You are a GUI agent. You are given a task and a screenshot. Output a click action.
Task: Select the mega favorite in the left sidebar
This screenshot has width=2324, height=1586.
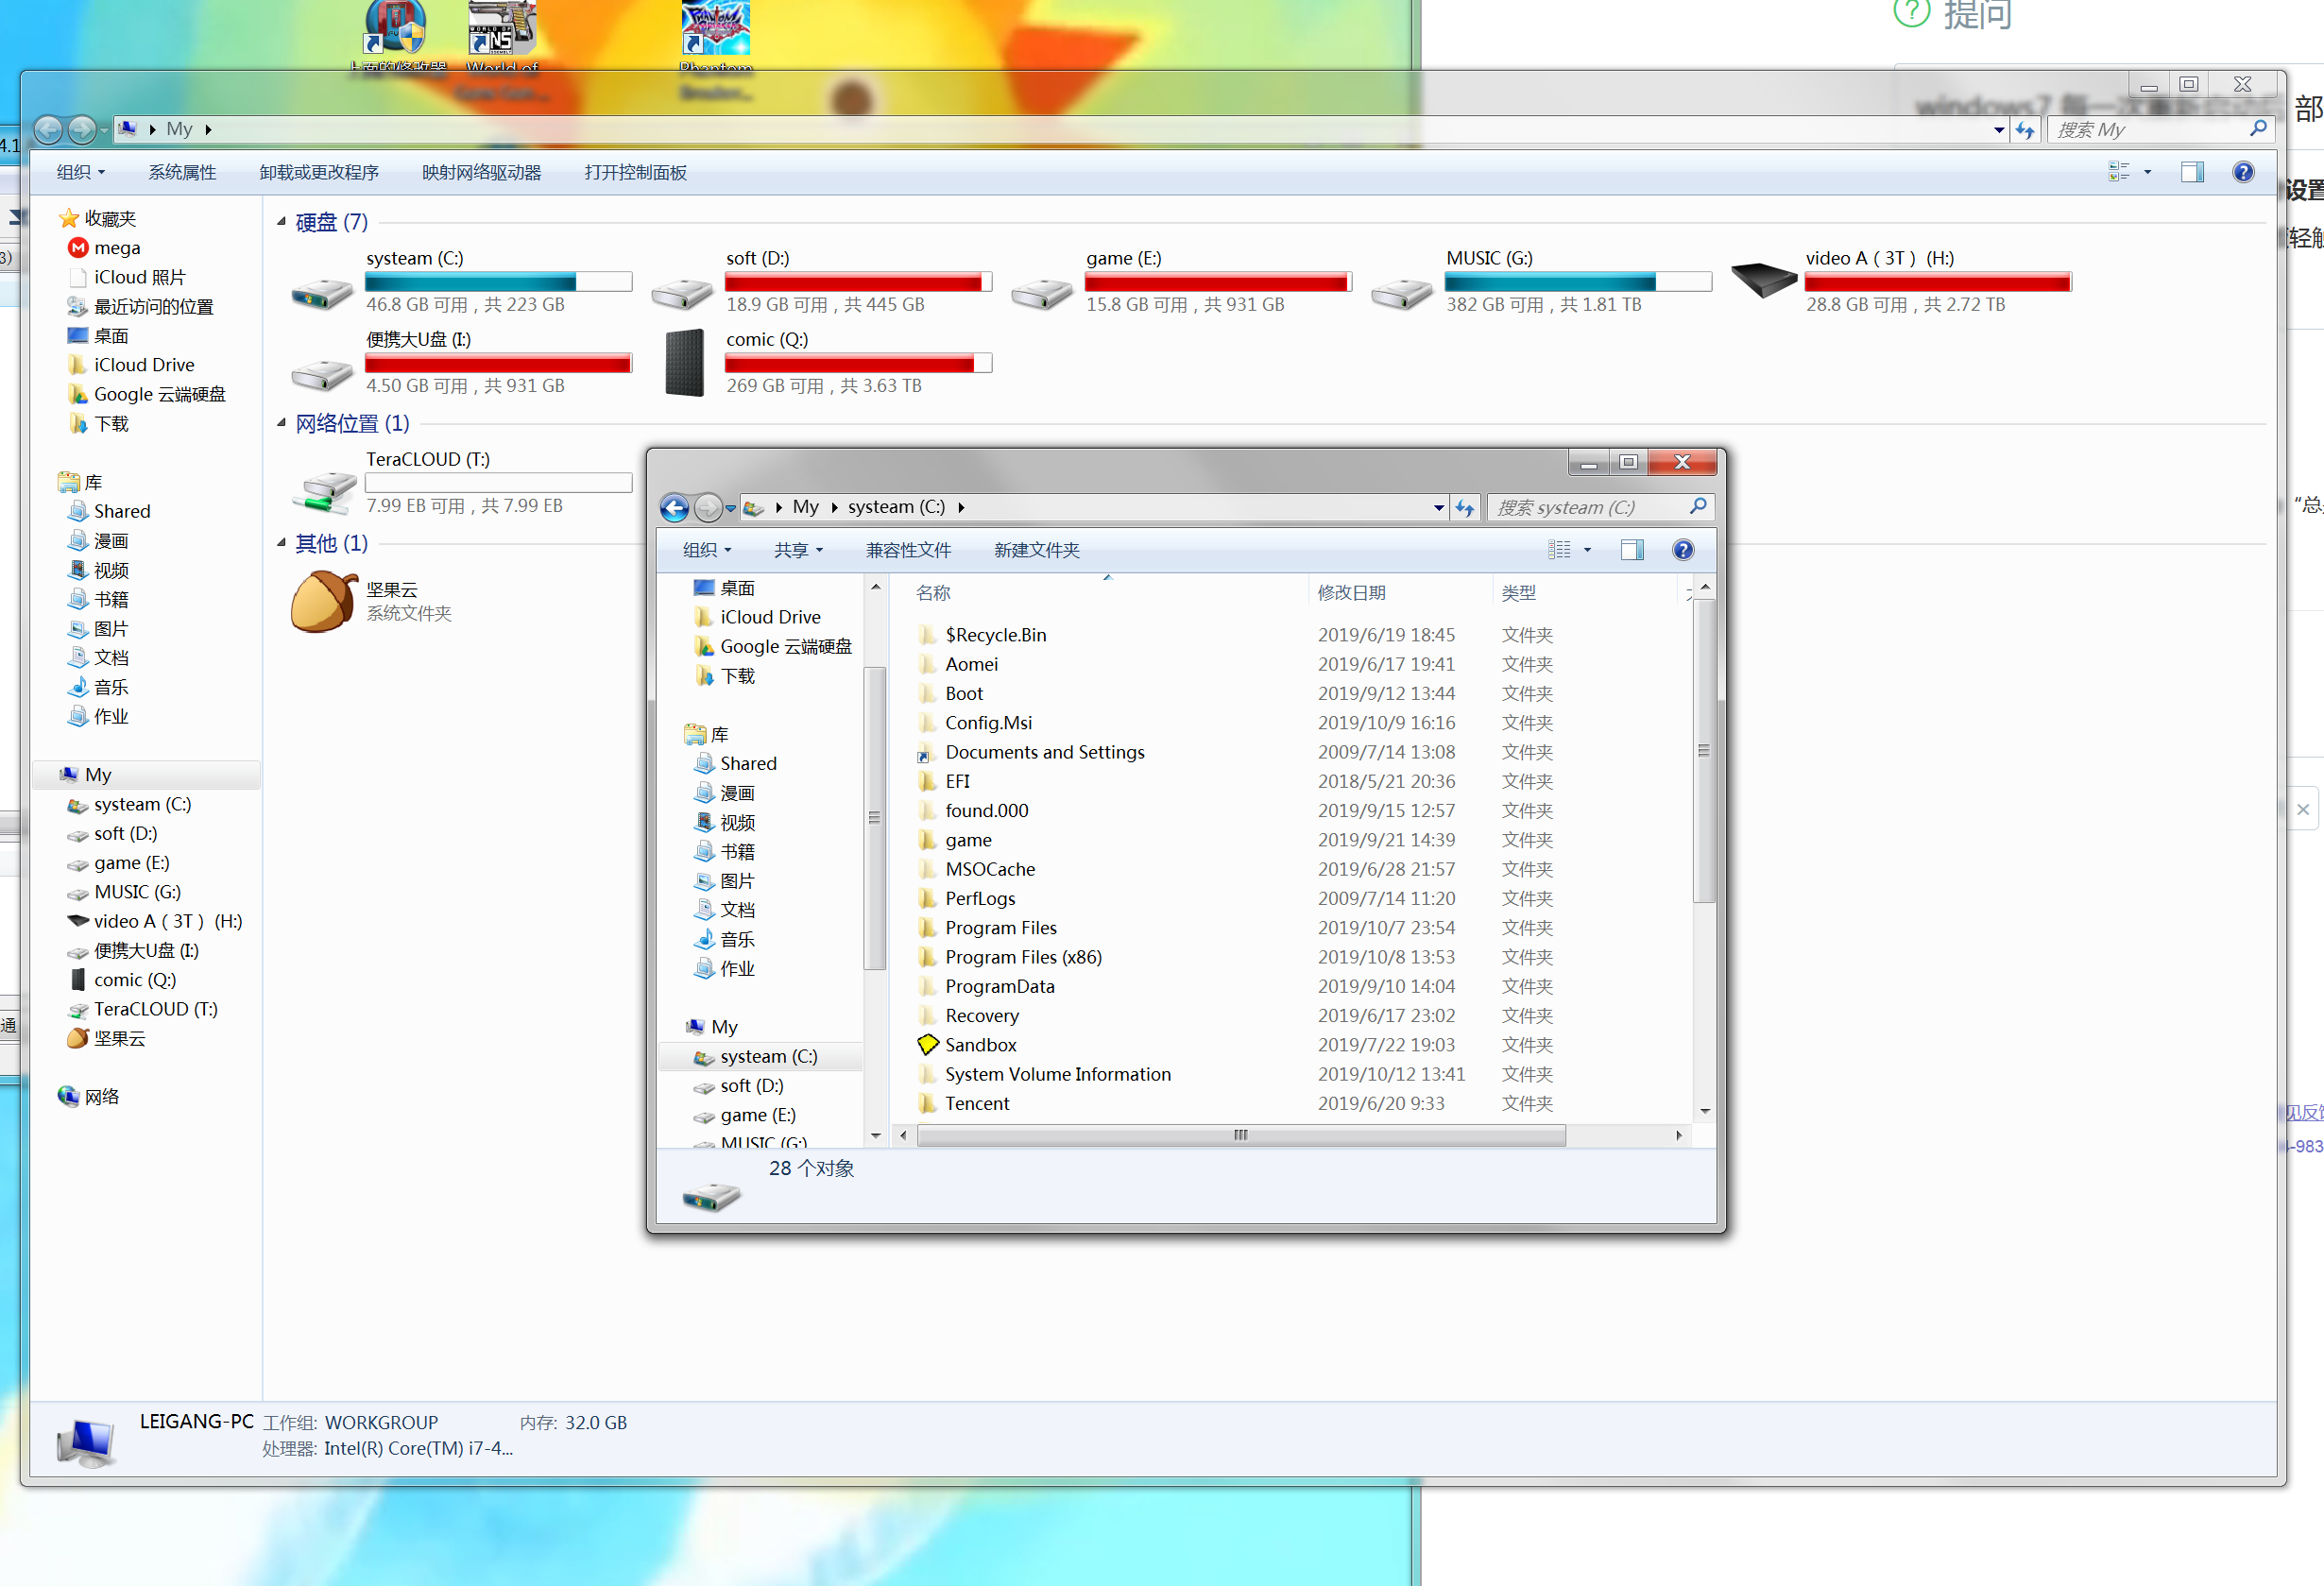pos(117,248)
